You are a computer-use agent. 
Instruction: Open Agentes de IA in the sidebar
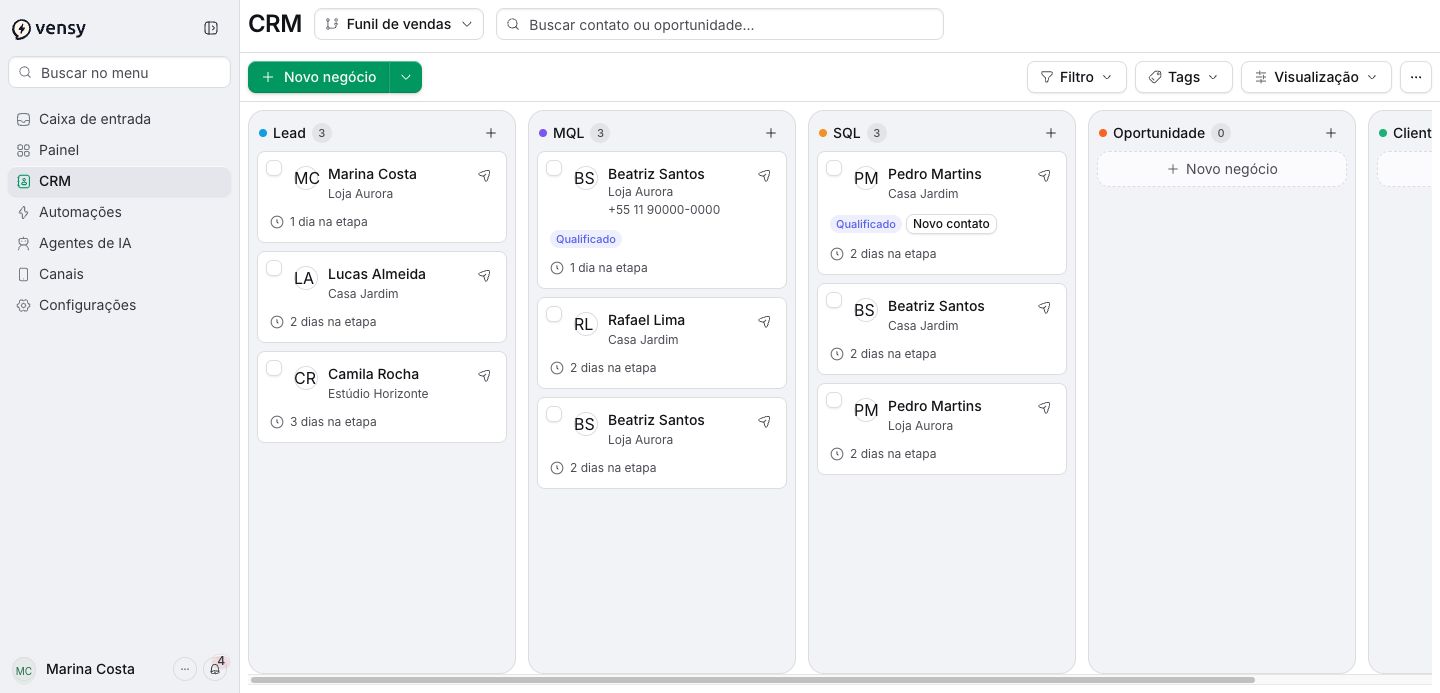[119, 243]
